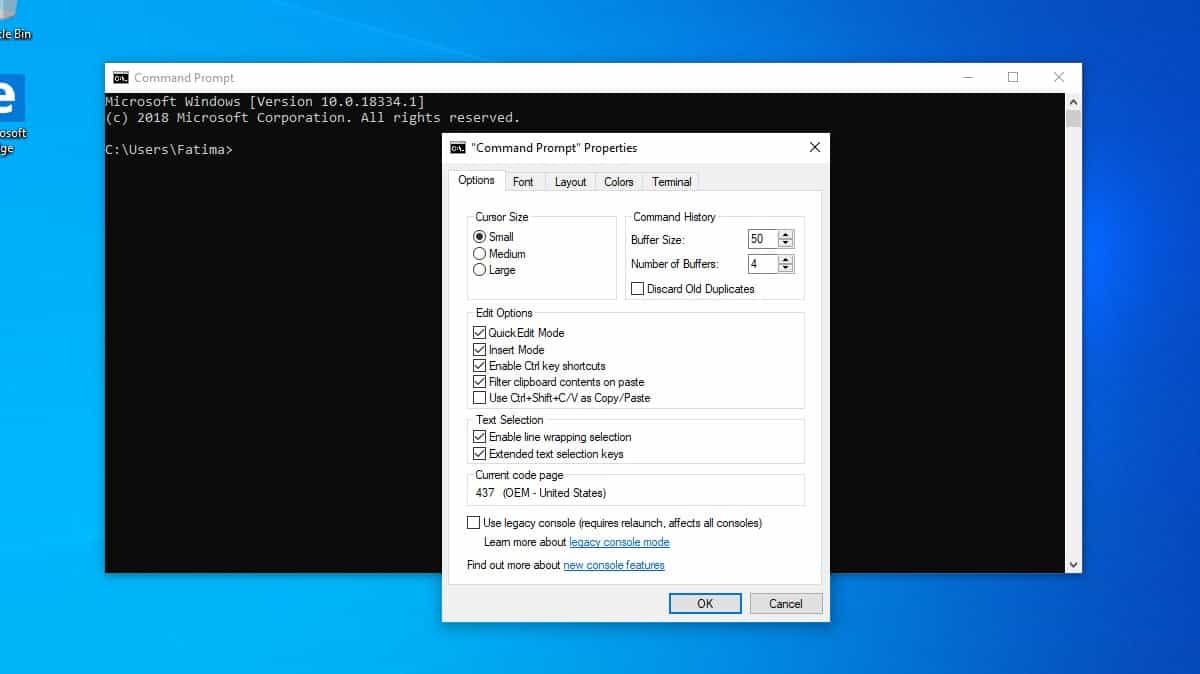Click Command Prompt scrollbar down arrow
Screen dimensions: 1200x674
pos(1073,565)
